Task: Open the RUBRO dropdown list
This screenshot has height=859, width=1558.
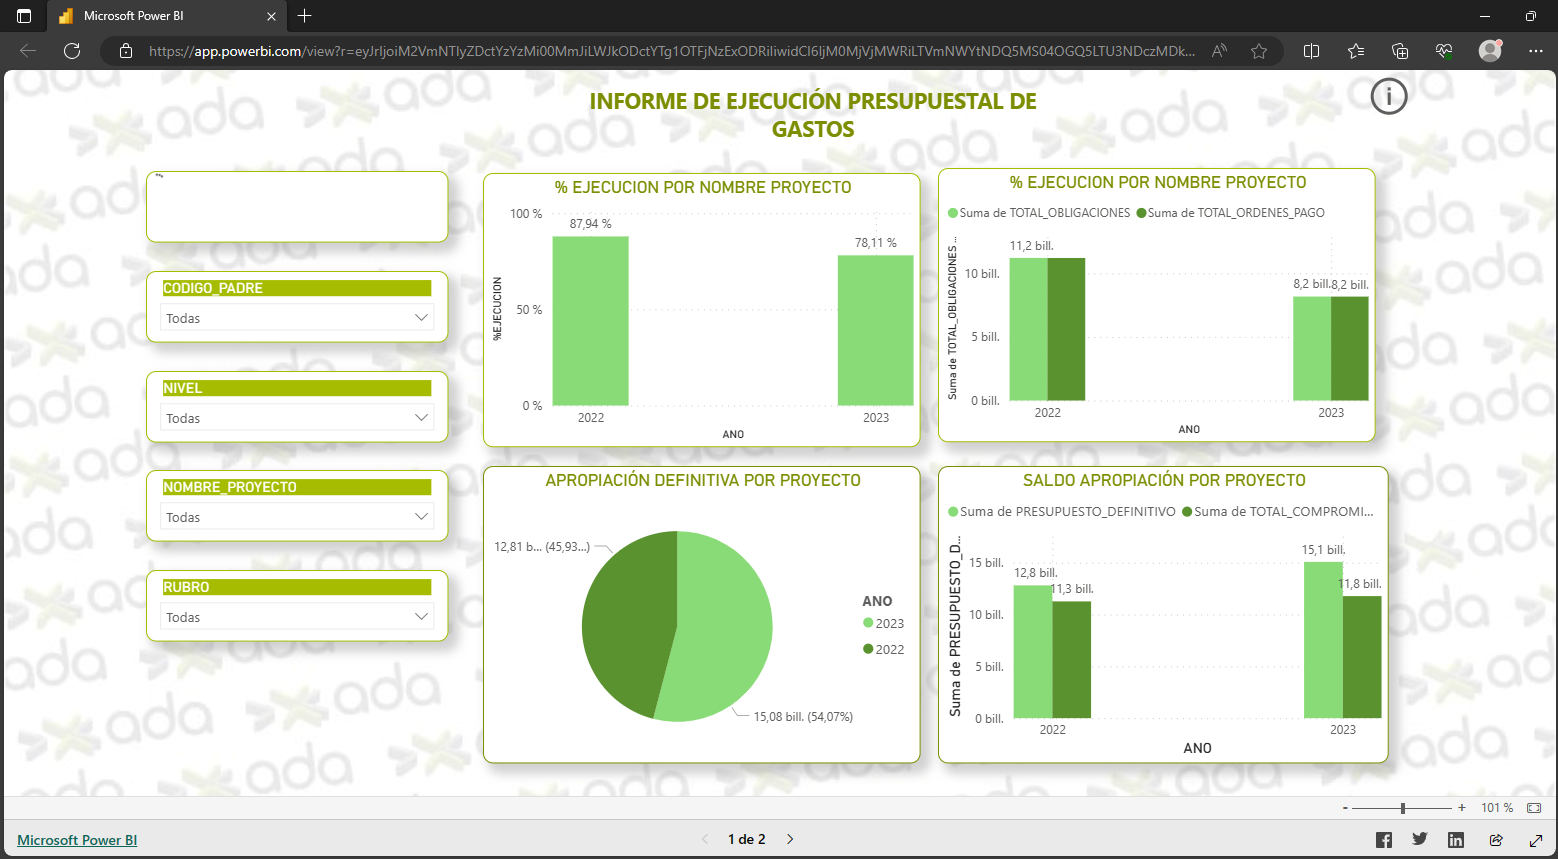Action: [297, 617]
